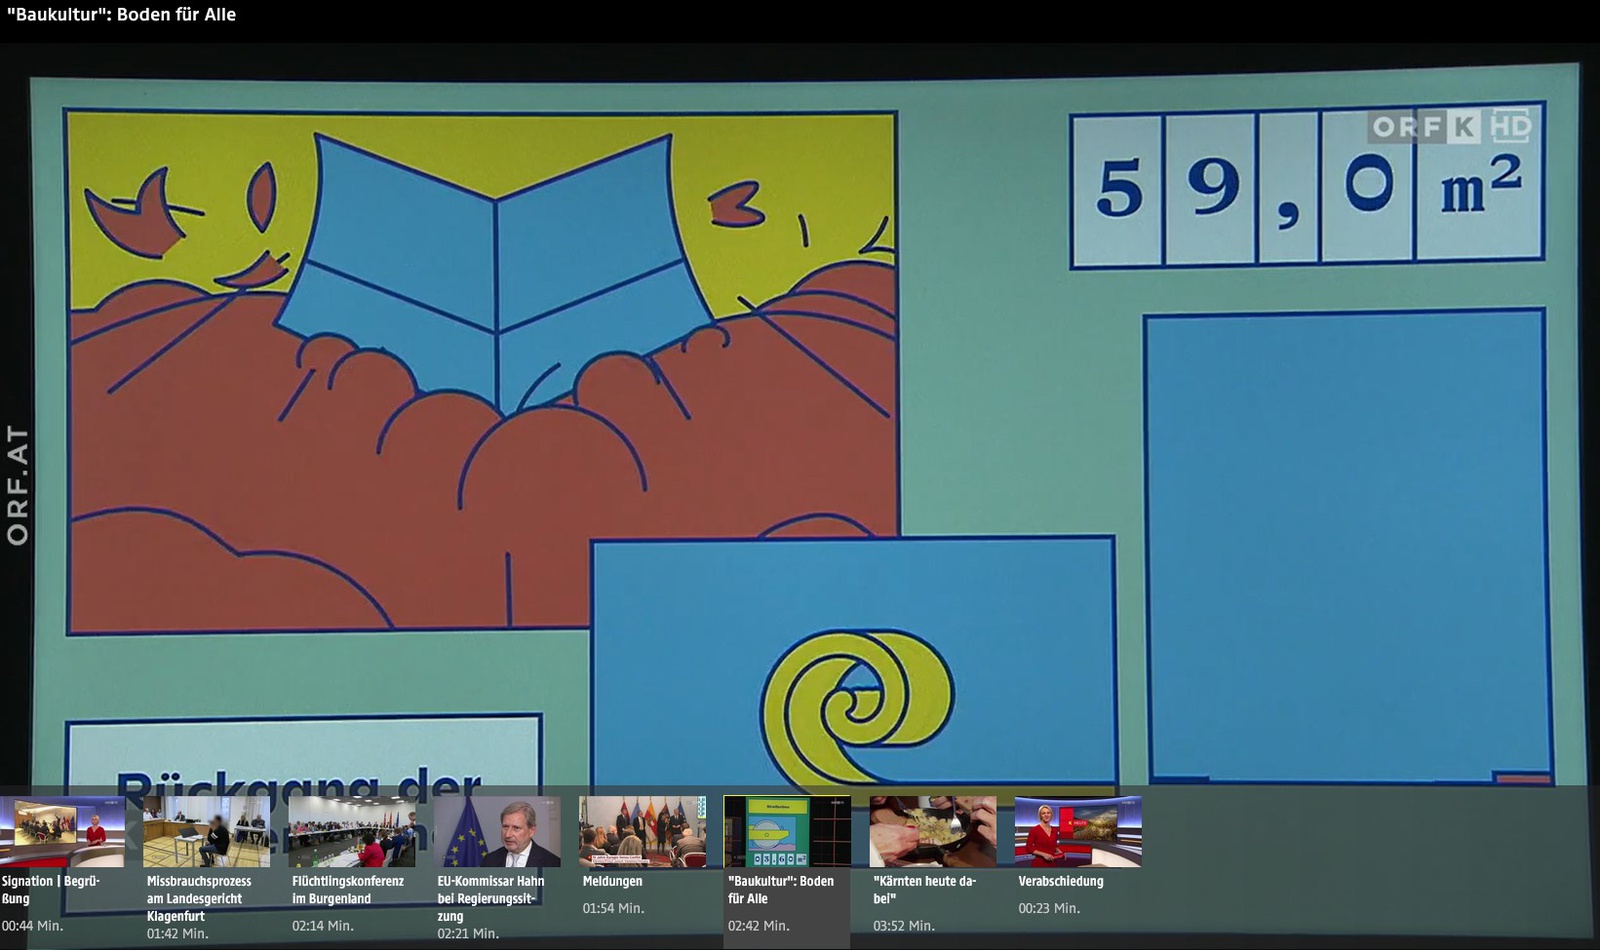Play the Verabschiedung segment thumbnail
This screenshot has width=1600, height=950.
pos(1077,831)
